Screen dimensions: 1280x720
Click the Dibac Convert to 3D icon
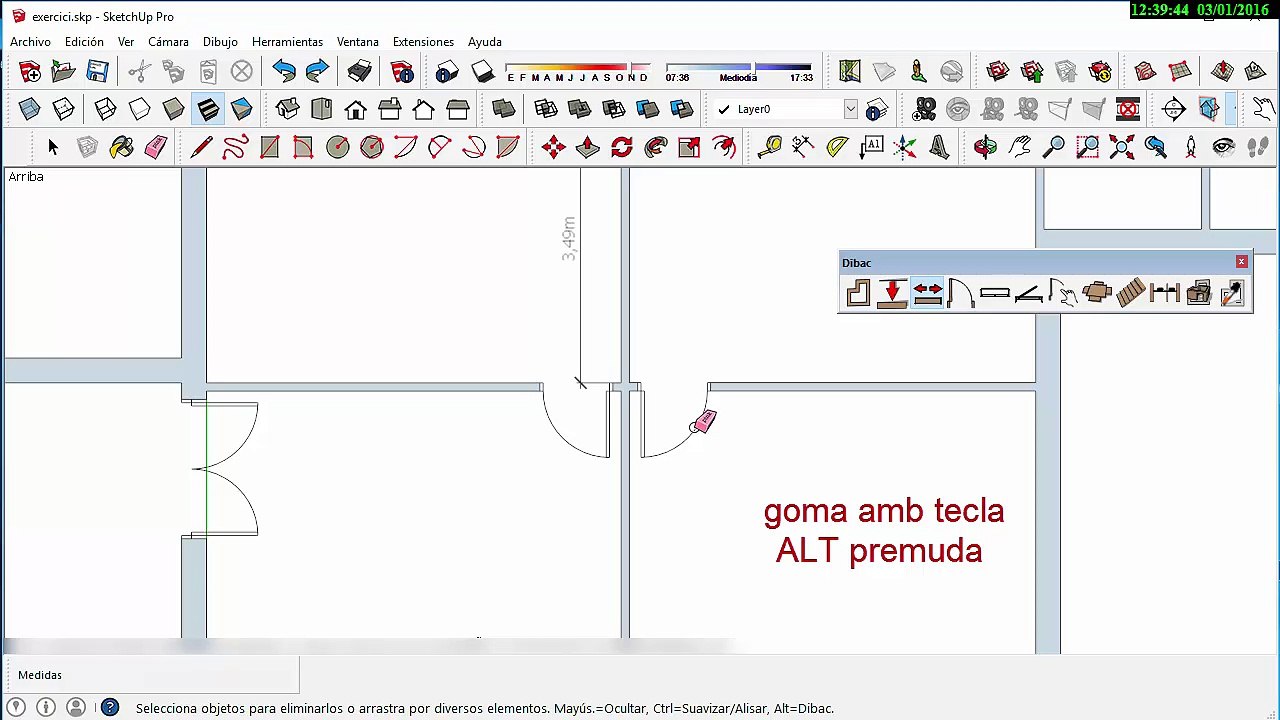click(1199, 293)
